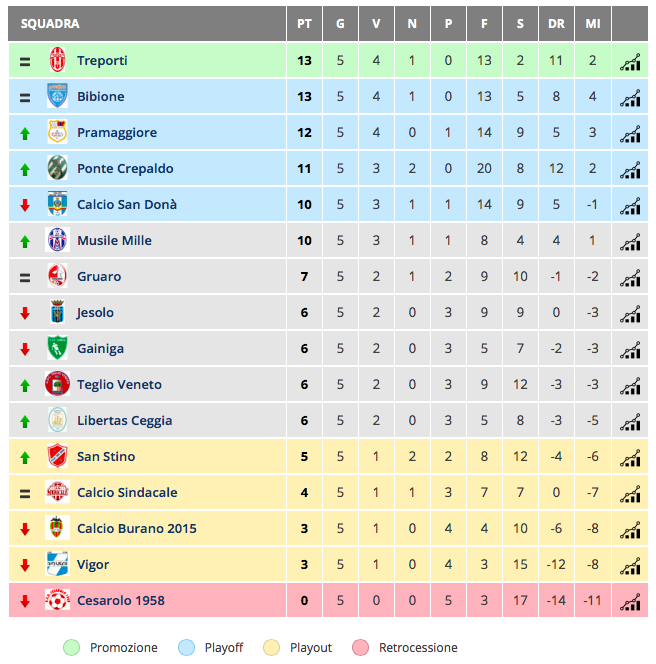Click the pink Retrocessione legend swatch

(x=360, y=647)
